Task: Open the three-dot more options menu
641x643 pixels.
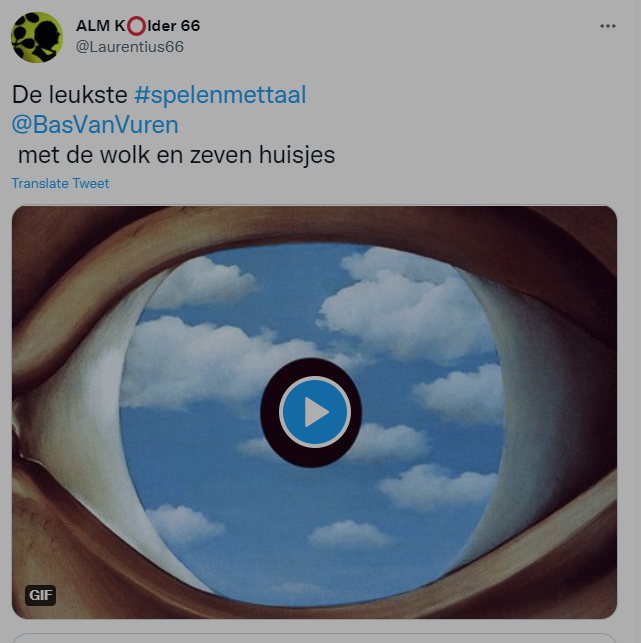Action: pos(607,26)
